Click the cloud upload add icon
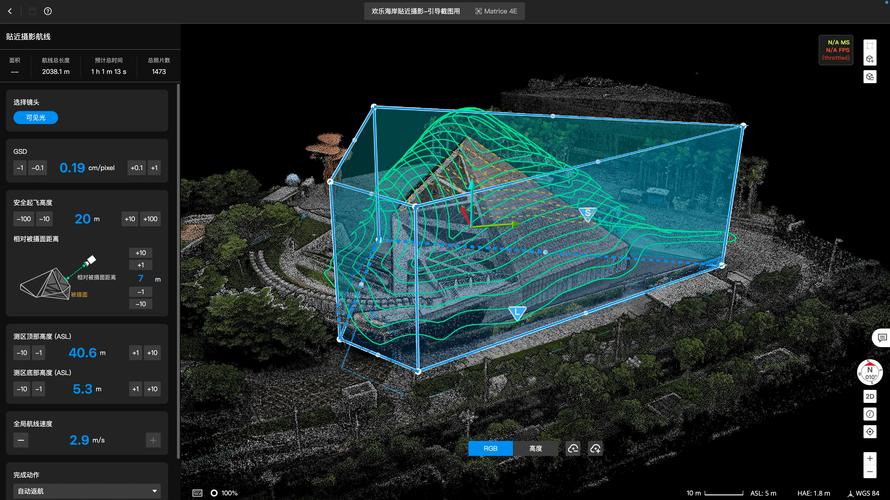The width and height of the screenshot is (890, 500). point(596,449)
